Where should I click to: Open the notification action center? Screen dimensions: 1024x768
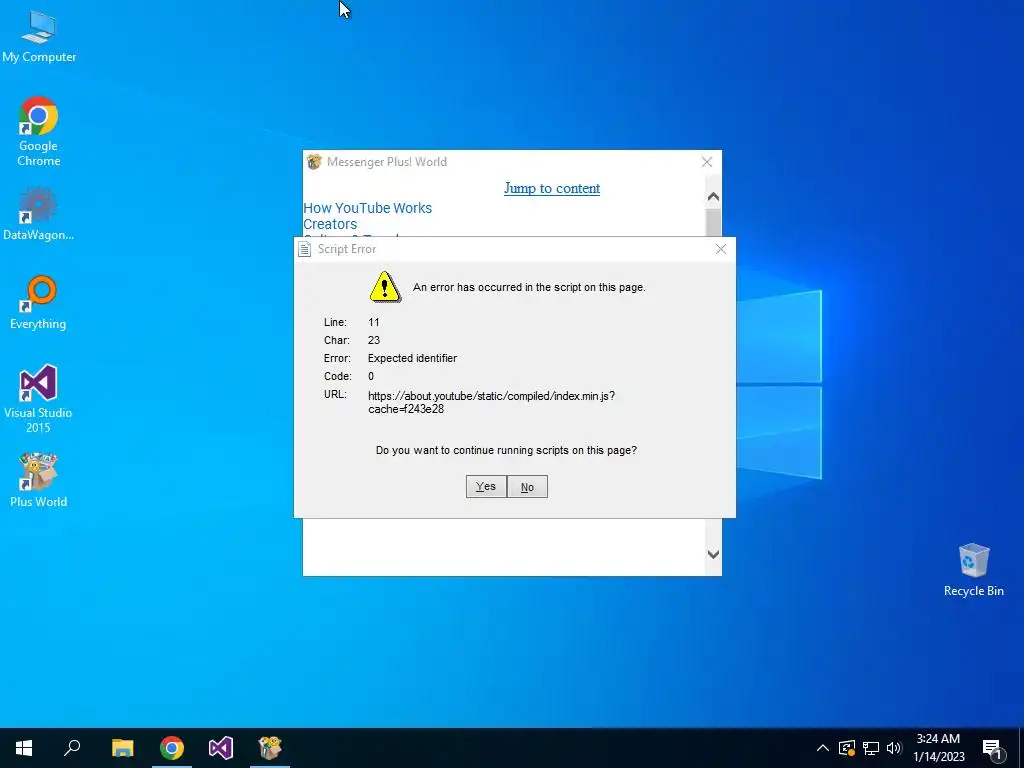(x=992, y=749)
